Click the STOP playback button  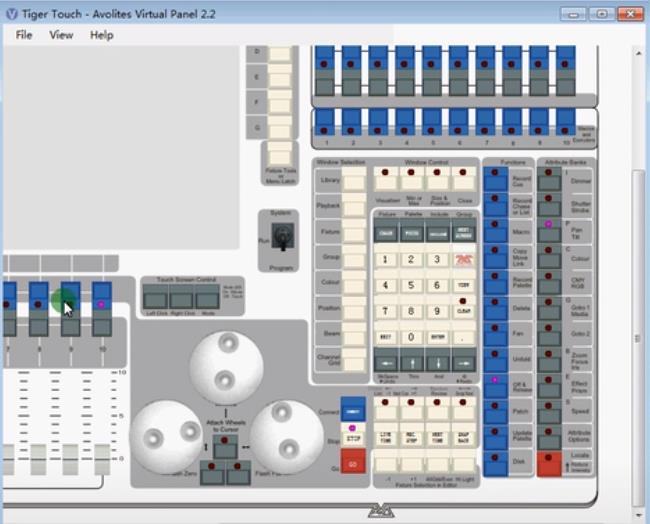tap(353, 434)
